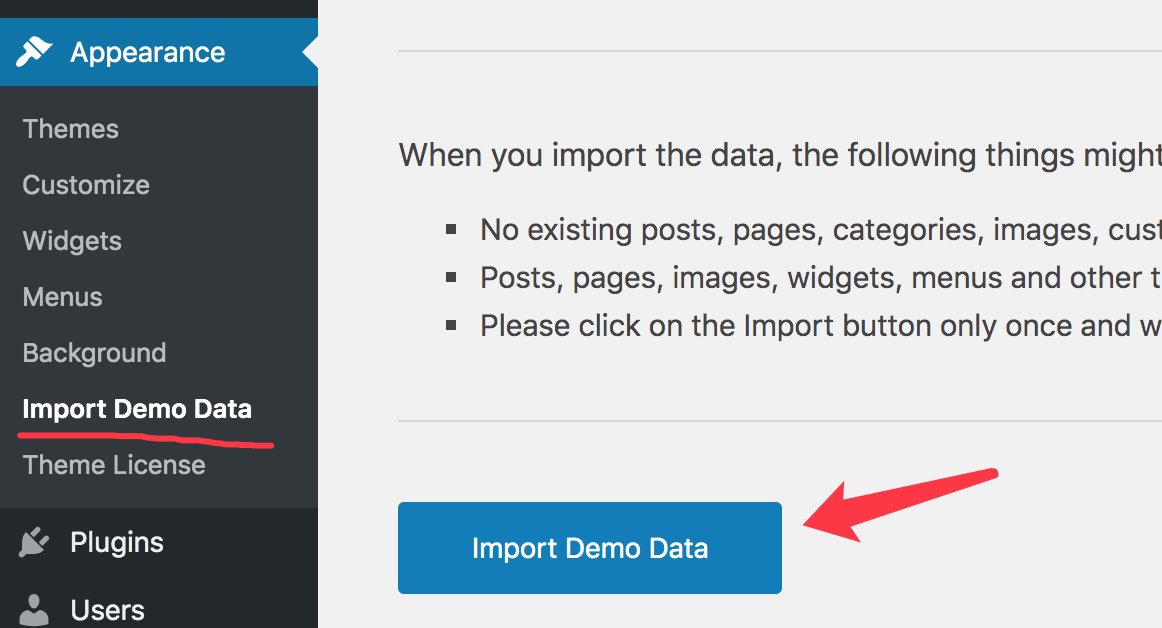The width and height of the screenshot is (1162, 628).
Task: Click the Plugins plug icon
Action: coord(34,543)
